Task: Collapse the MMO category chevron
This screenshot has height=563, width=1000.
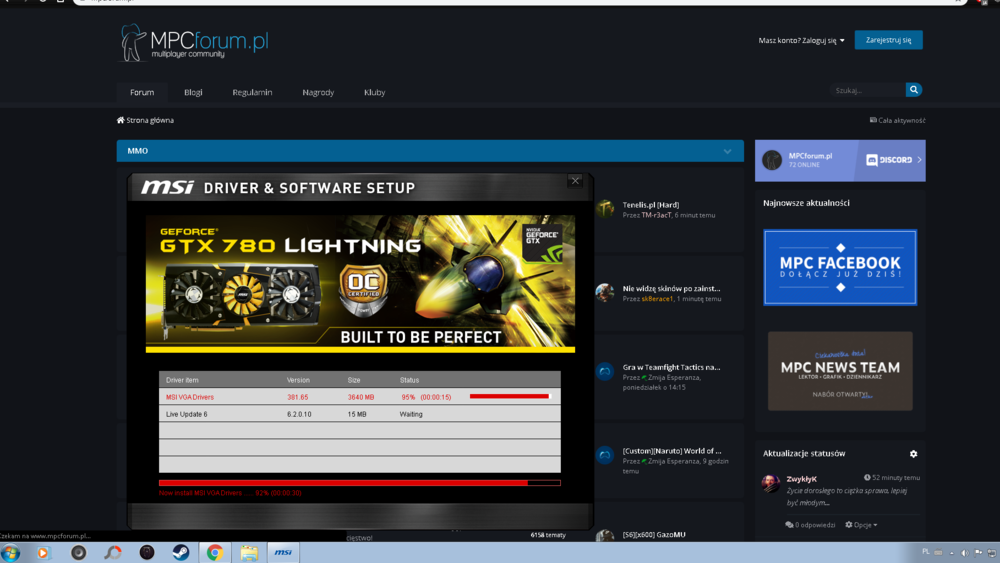Action: coord(727,152)
